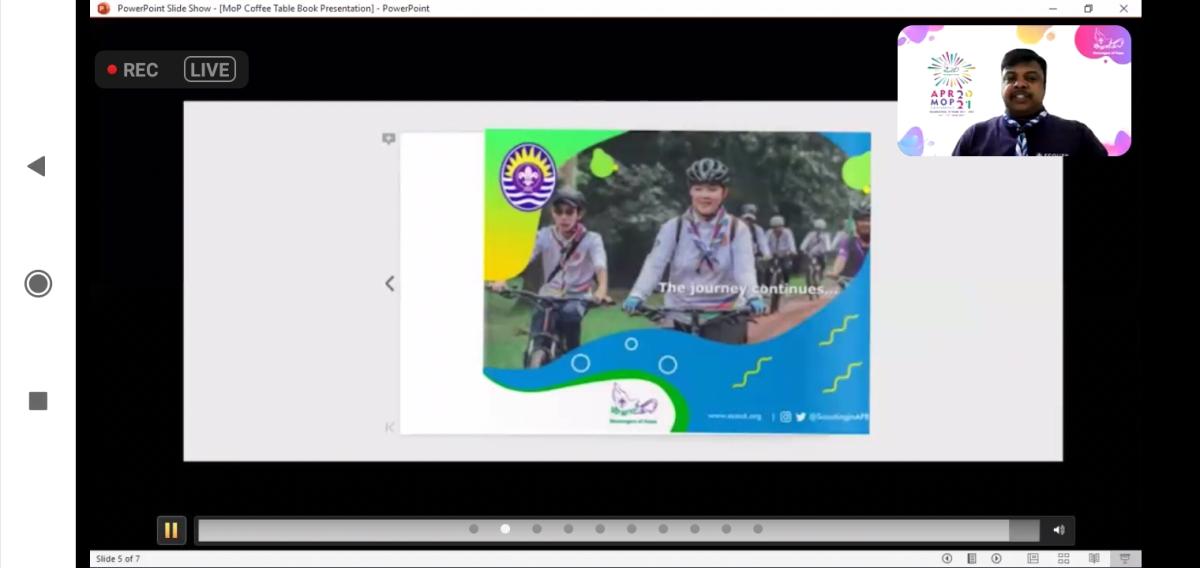1200x568 pixels.
Task: Mute the video with the speaker icon
Action: (x=1059, y=530)
